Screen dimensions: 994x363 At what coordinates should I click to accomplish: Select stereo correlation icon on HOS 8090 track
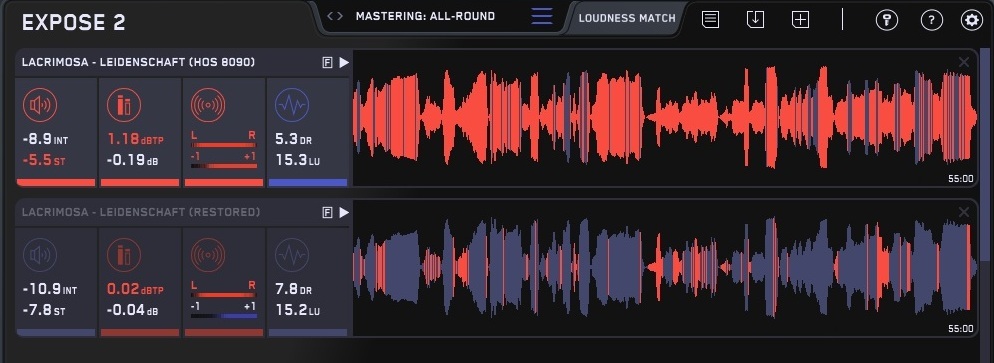pyautogui.click(x=208, y=105)
